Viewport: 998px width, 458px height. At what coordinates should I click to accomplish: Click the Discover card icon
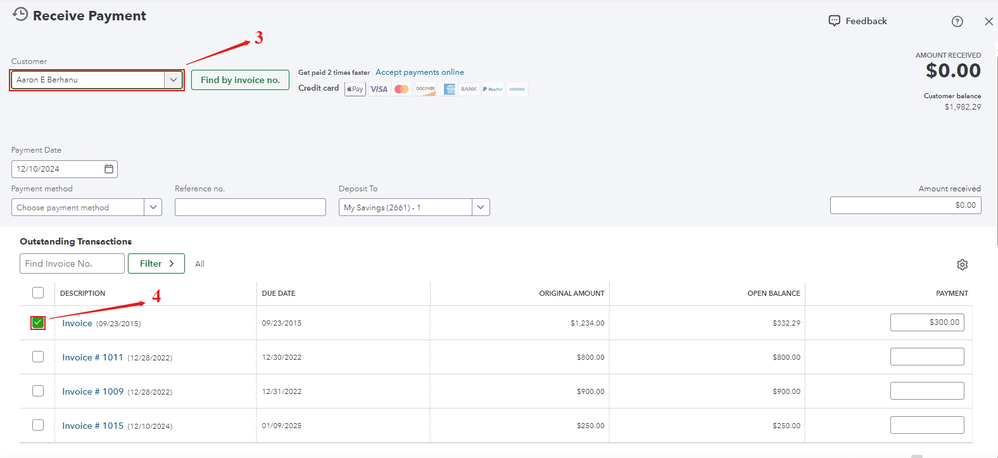(425, 89)
